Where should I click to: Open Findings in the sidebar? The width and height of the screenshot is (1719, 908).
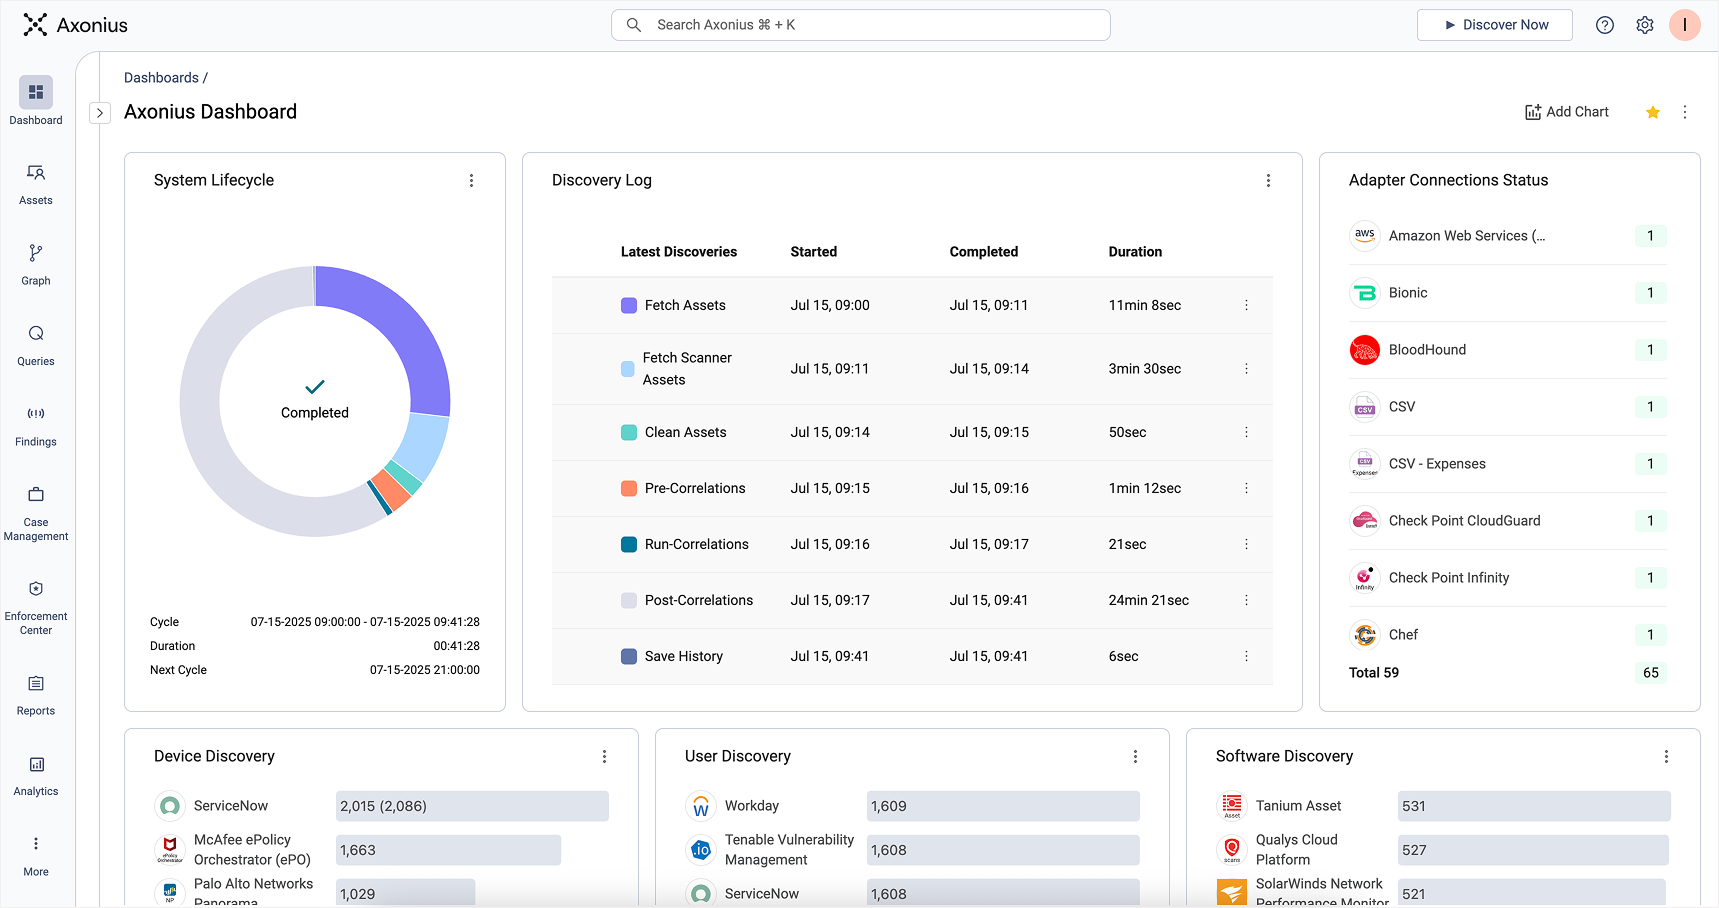36,426
